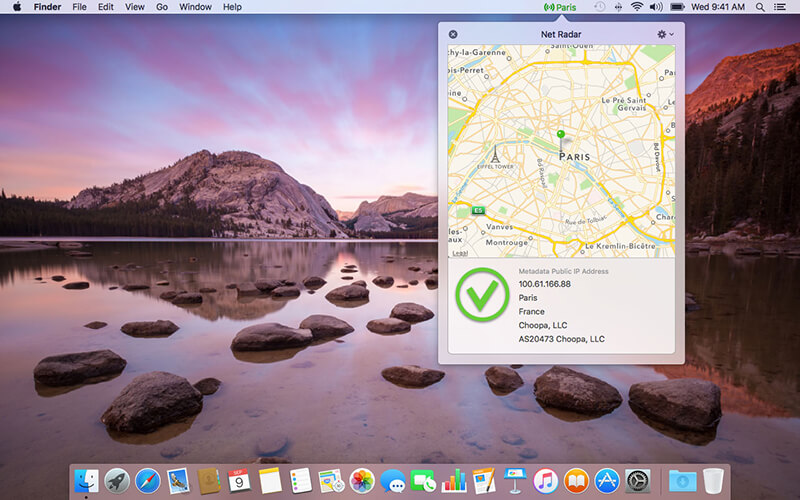Launch Launchpad rocket icon in Dock
The image size is (800, 500).
pos(117,481)
